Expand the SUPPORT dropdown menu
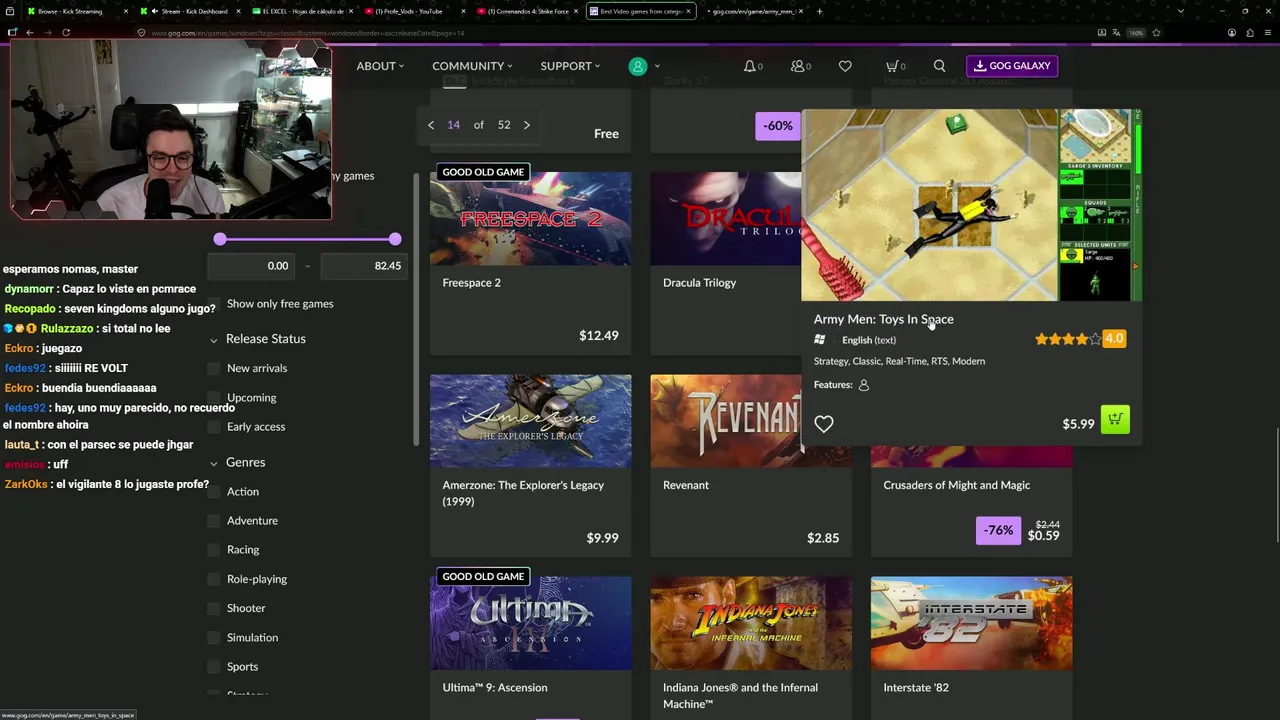This screenshot has height=720, width=1280. (570, 66)
